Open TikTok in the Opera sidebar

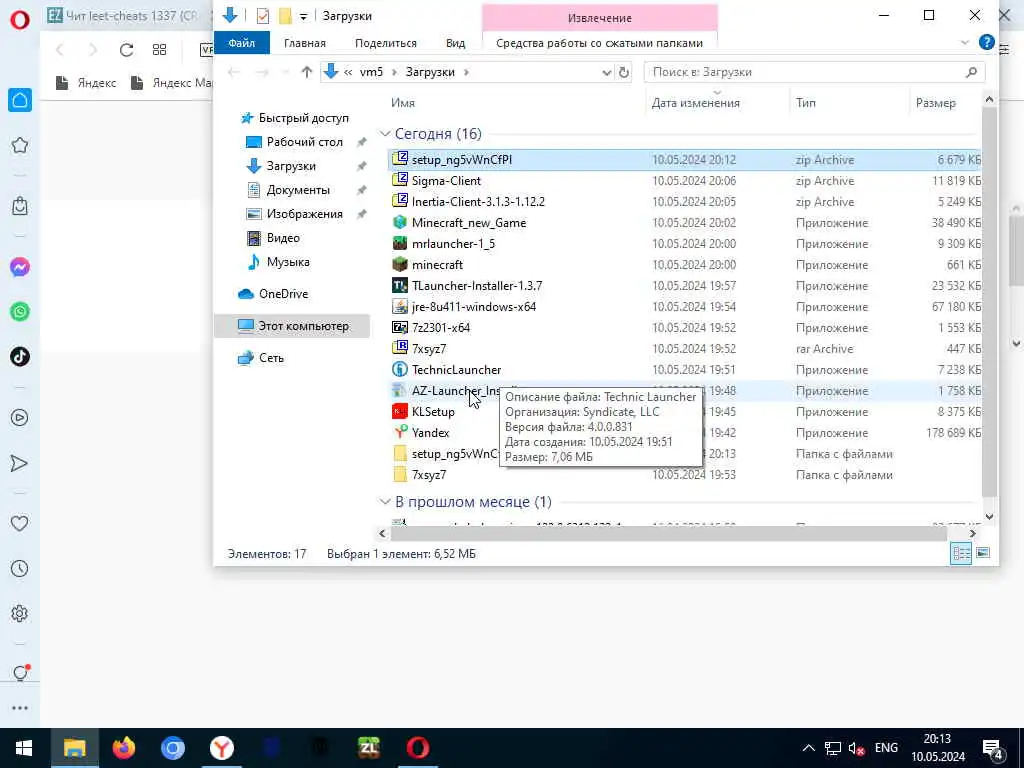20,357
